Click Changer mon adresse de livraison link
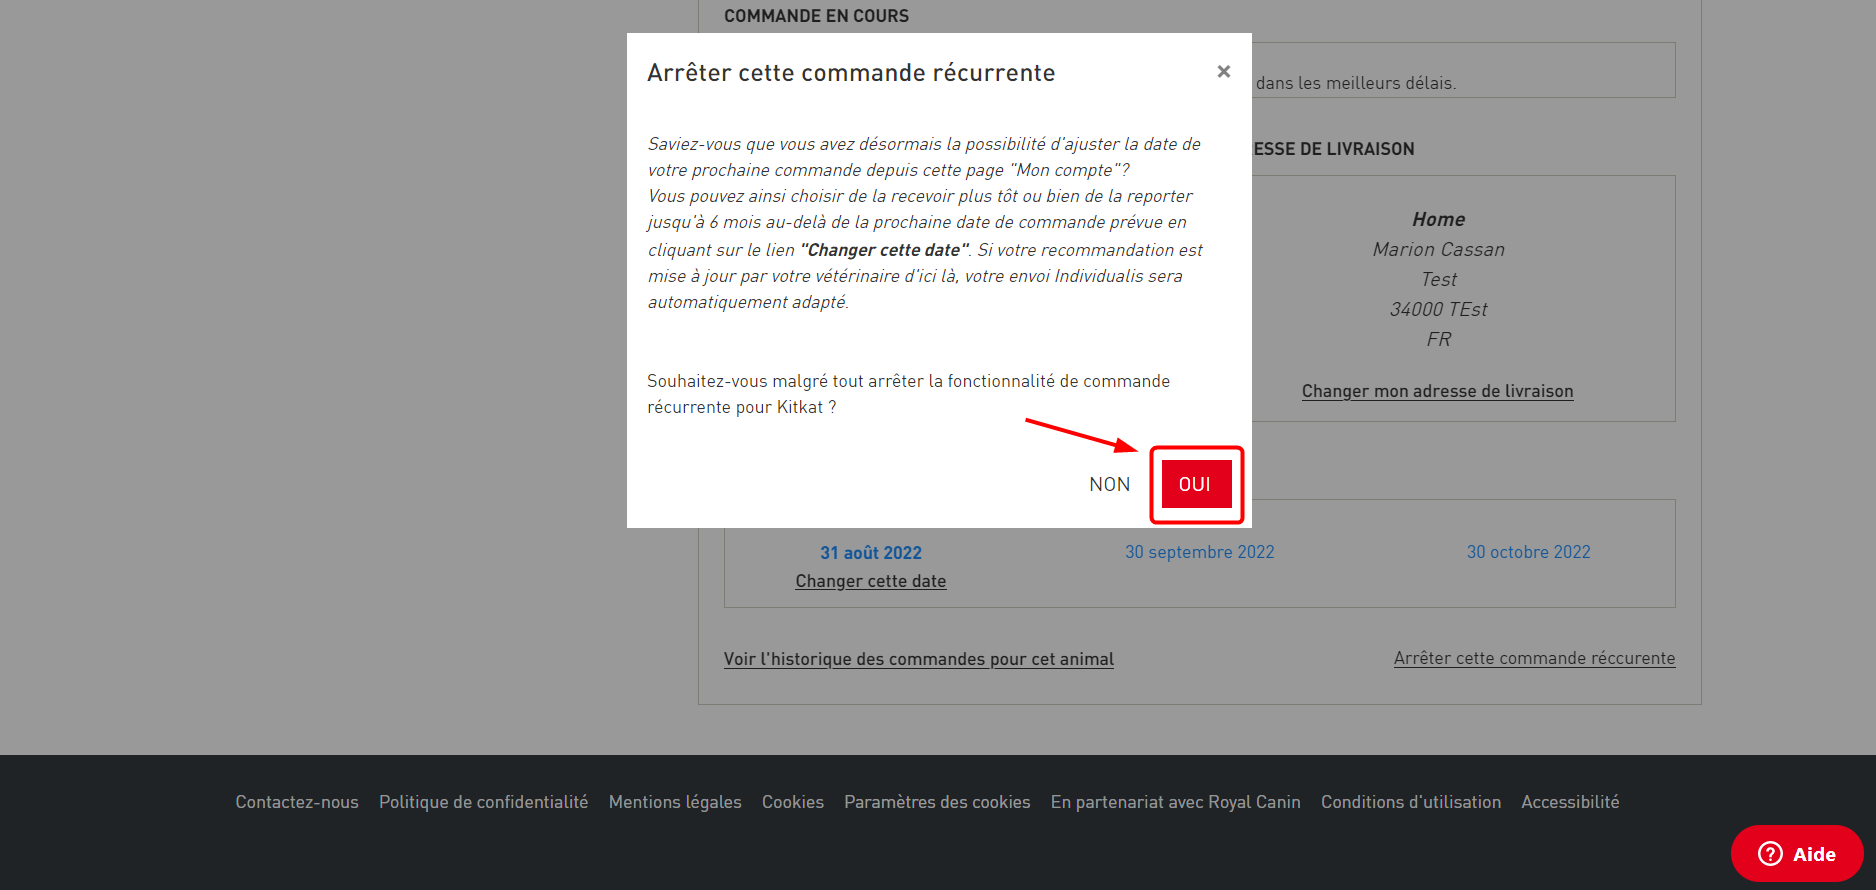This screenshot has height=890, width=1876. 1437,391
